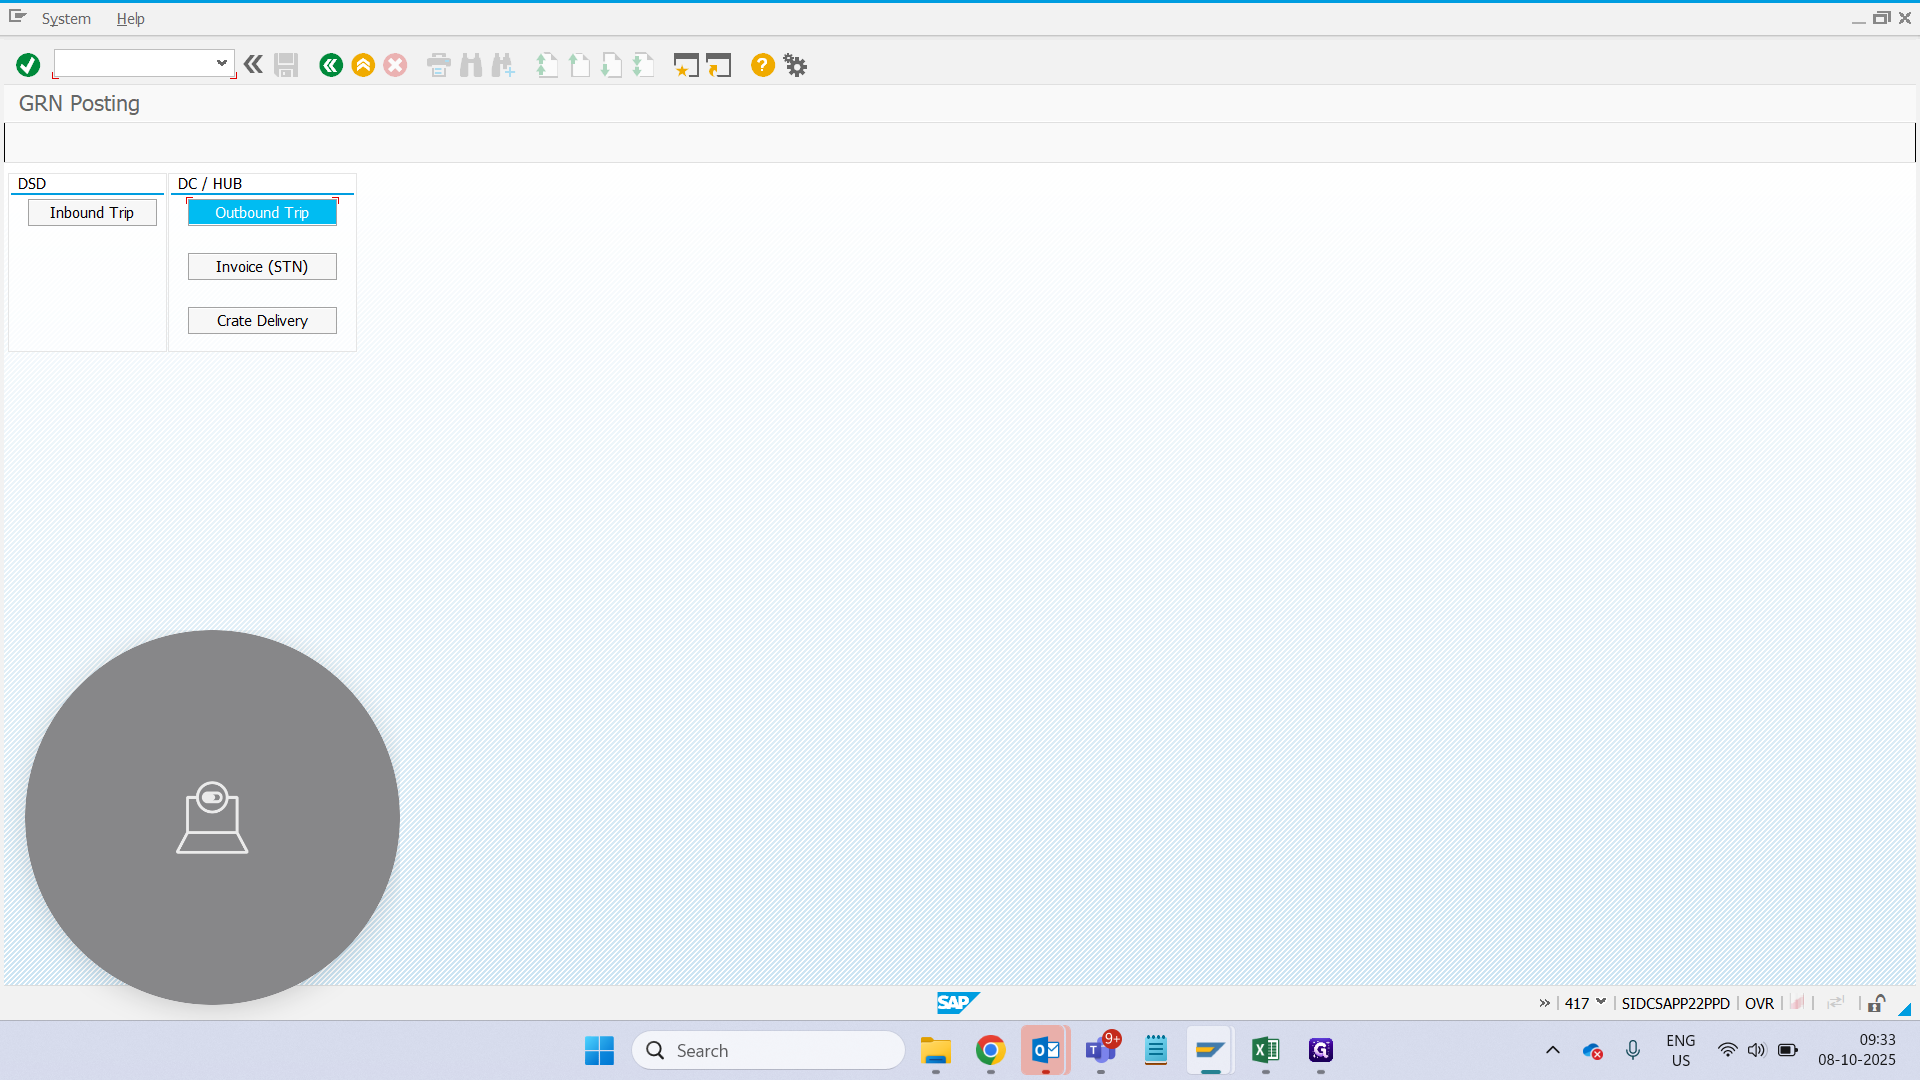Open the Customize Local Layout gear icon
The height and width of the screenshot is (1080, 1920).
795,65
